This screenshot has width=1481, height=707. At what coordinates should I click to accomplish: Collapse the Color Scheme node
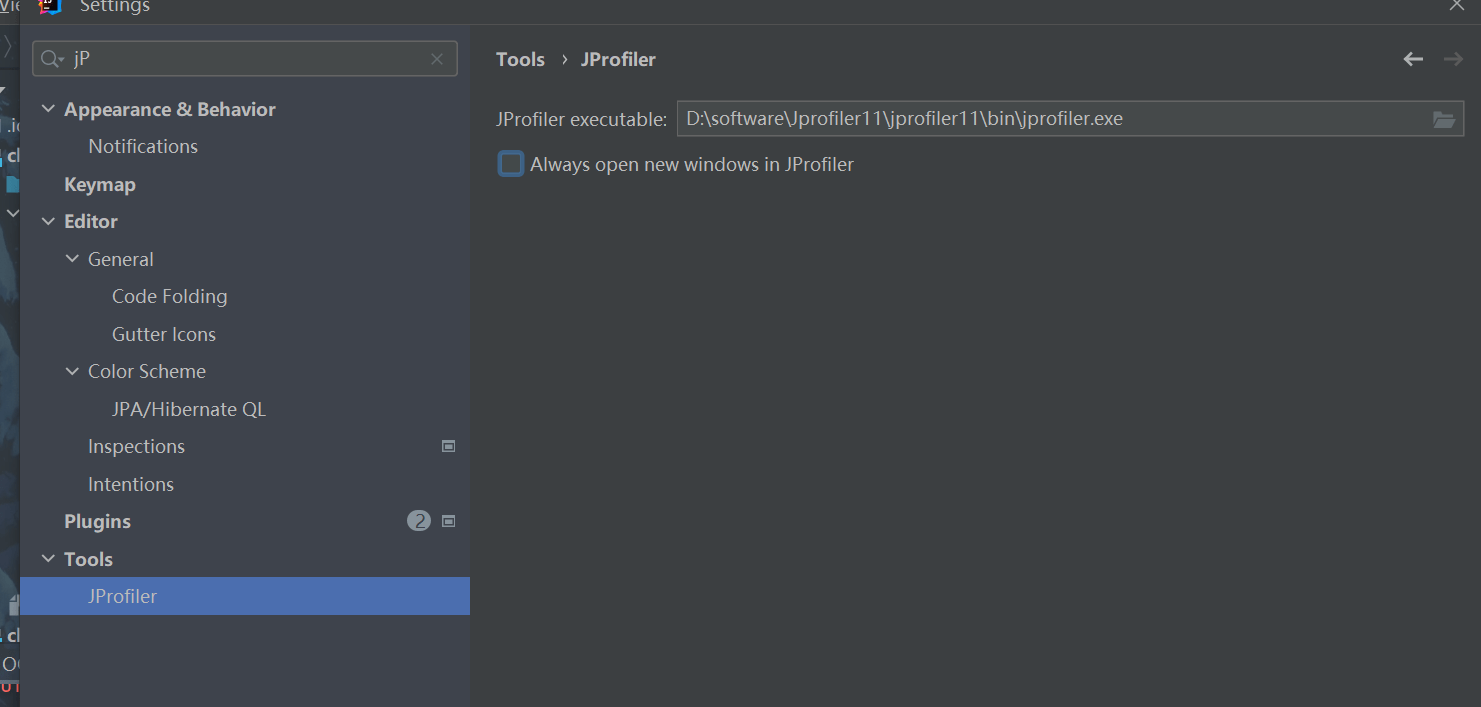click(72, 371)
